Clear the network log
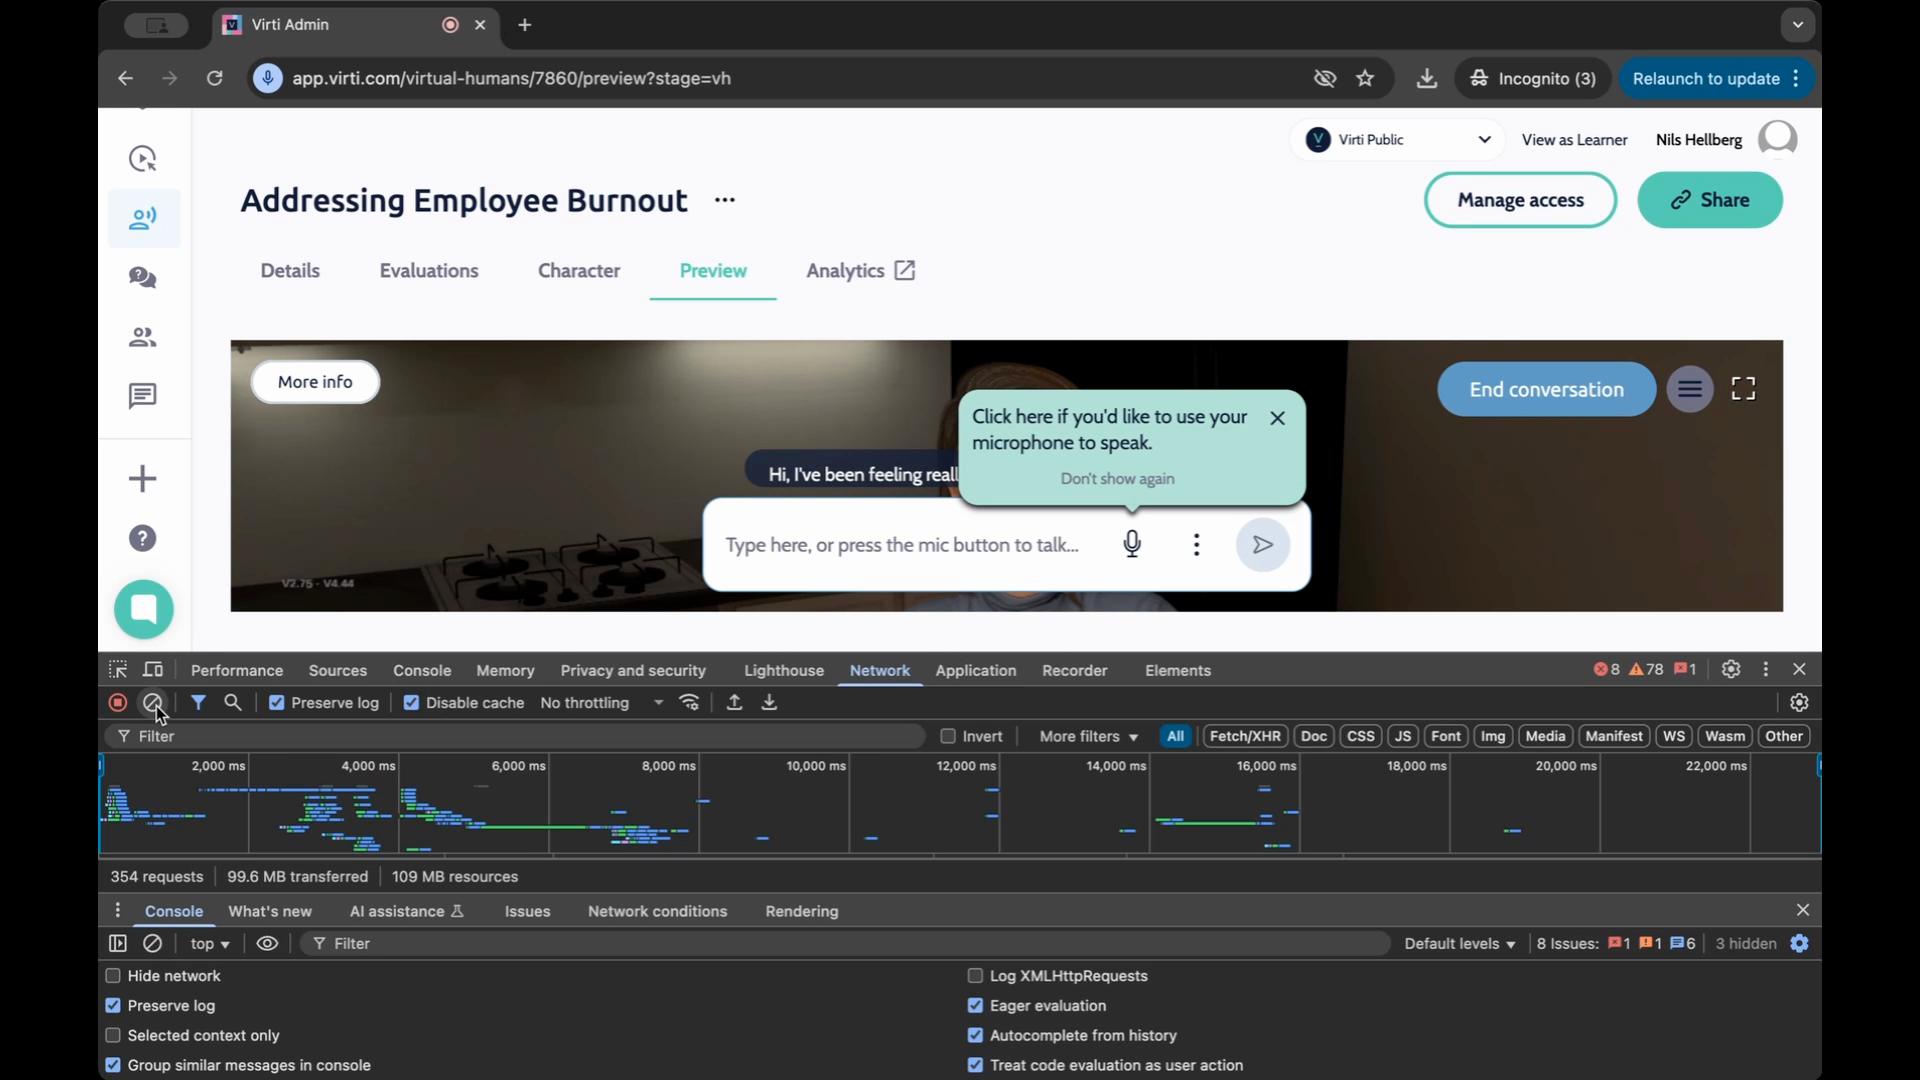This screenshot has height=1080, width=1920. click(152, 703)
